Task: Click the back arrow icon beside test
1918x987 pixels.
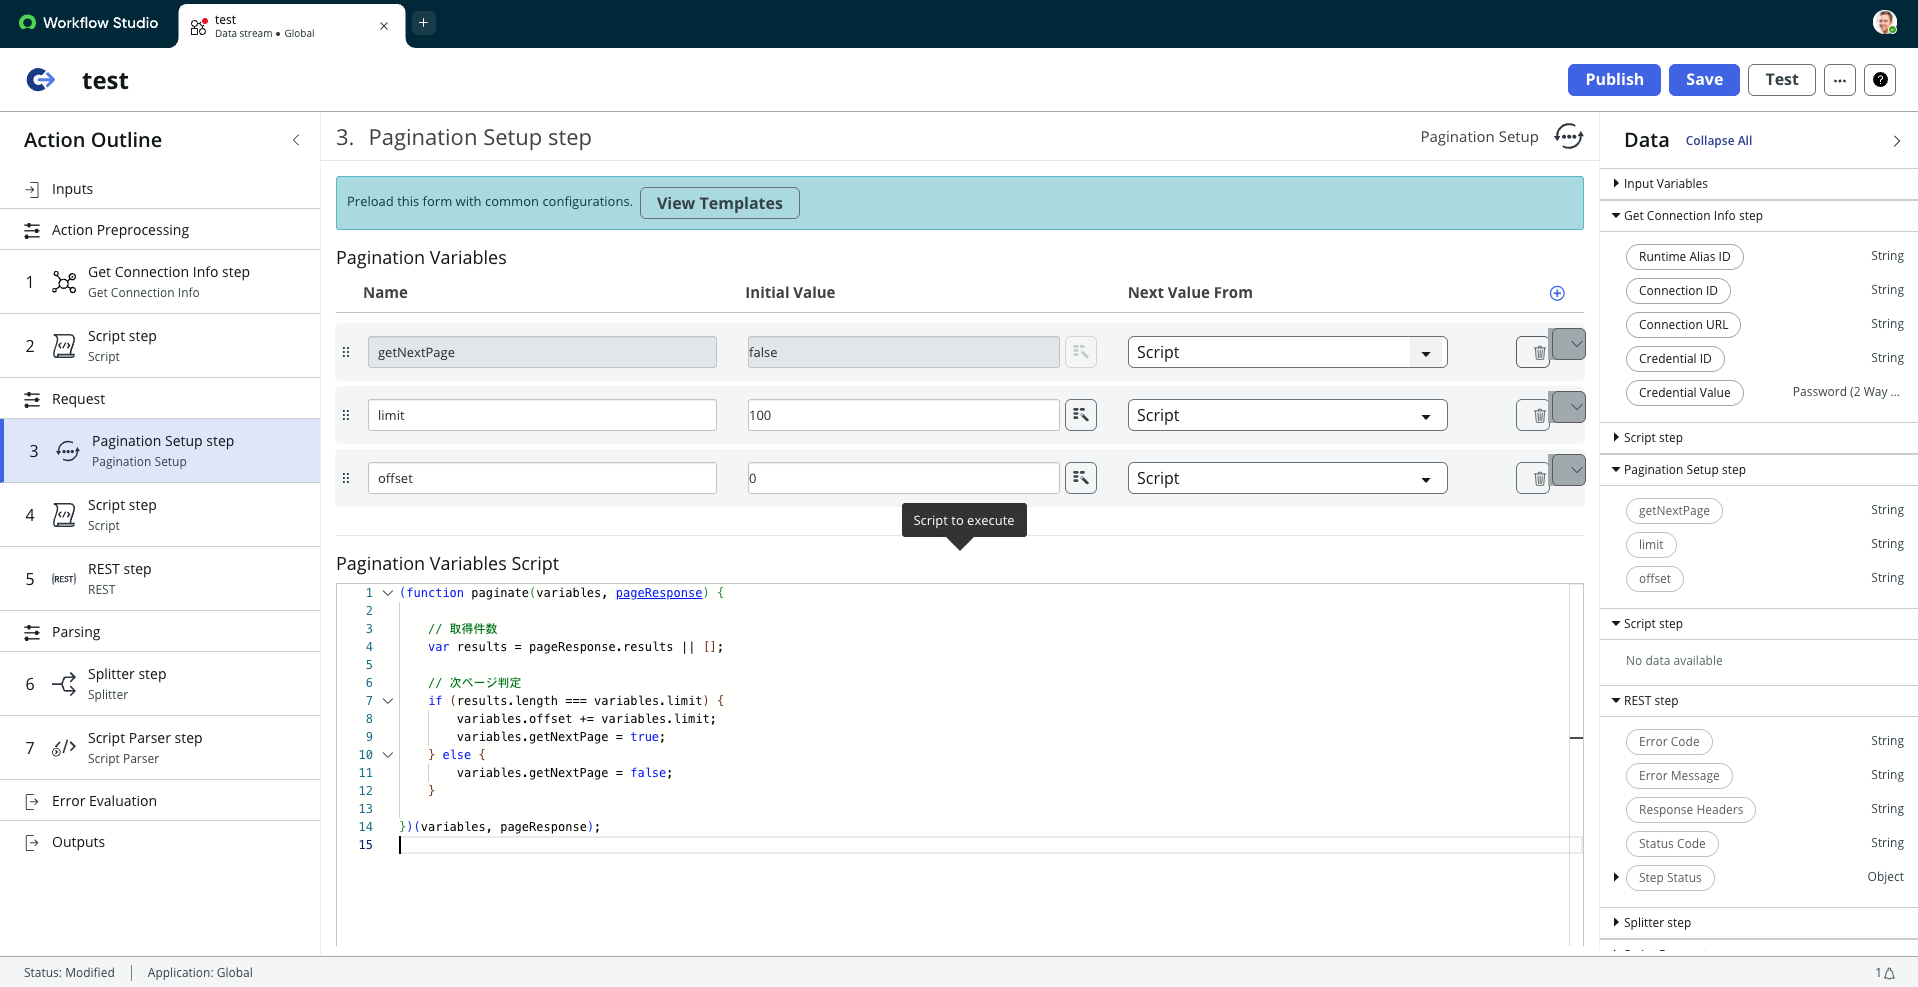Action: 40,80
